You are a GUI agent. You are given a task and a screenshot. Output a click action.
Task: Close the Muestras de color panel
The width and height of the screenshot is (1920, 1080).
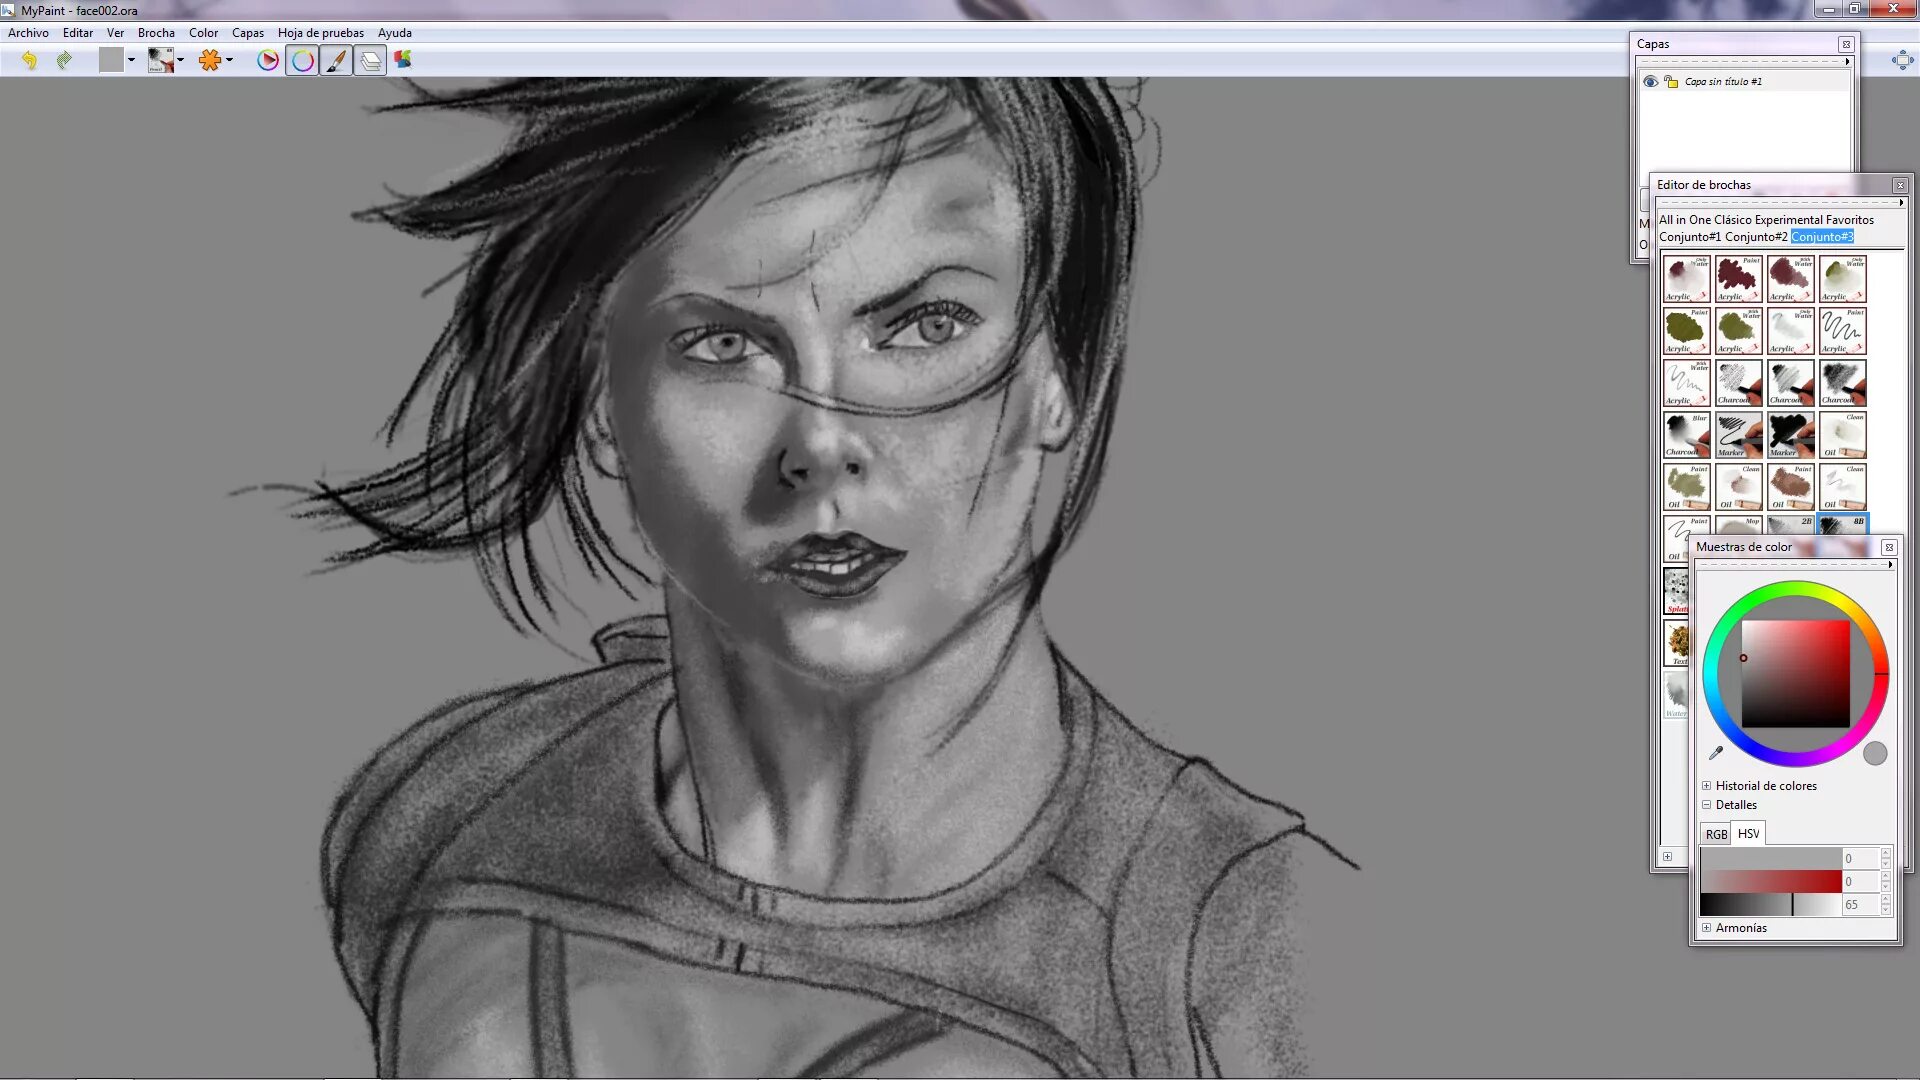(x=1888, y=547)
